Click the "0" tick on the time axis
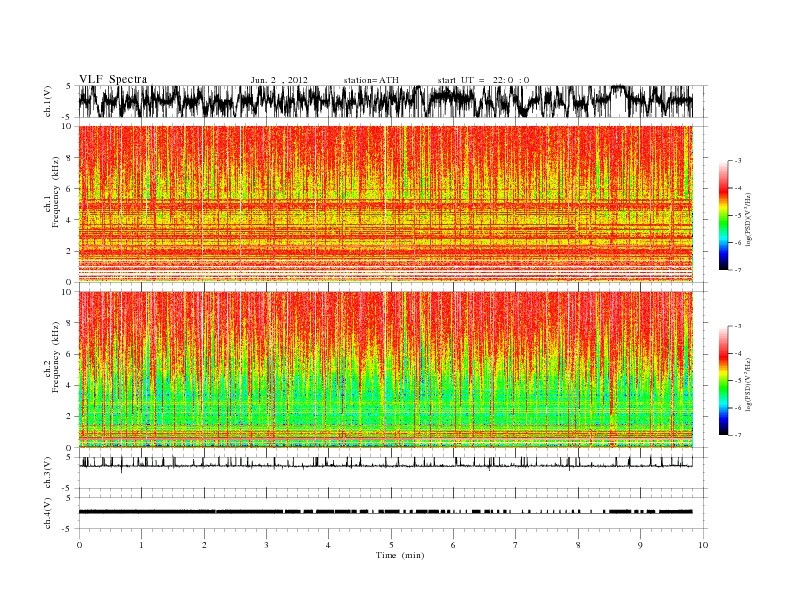This screenshot has width=792, height=612. [x=79, y=545]
